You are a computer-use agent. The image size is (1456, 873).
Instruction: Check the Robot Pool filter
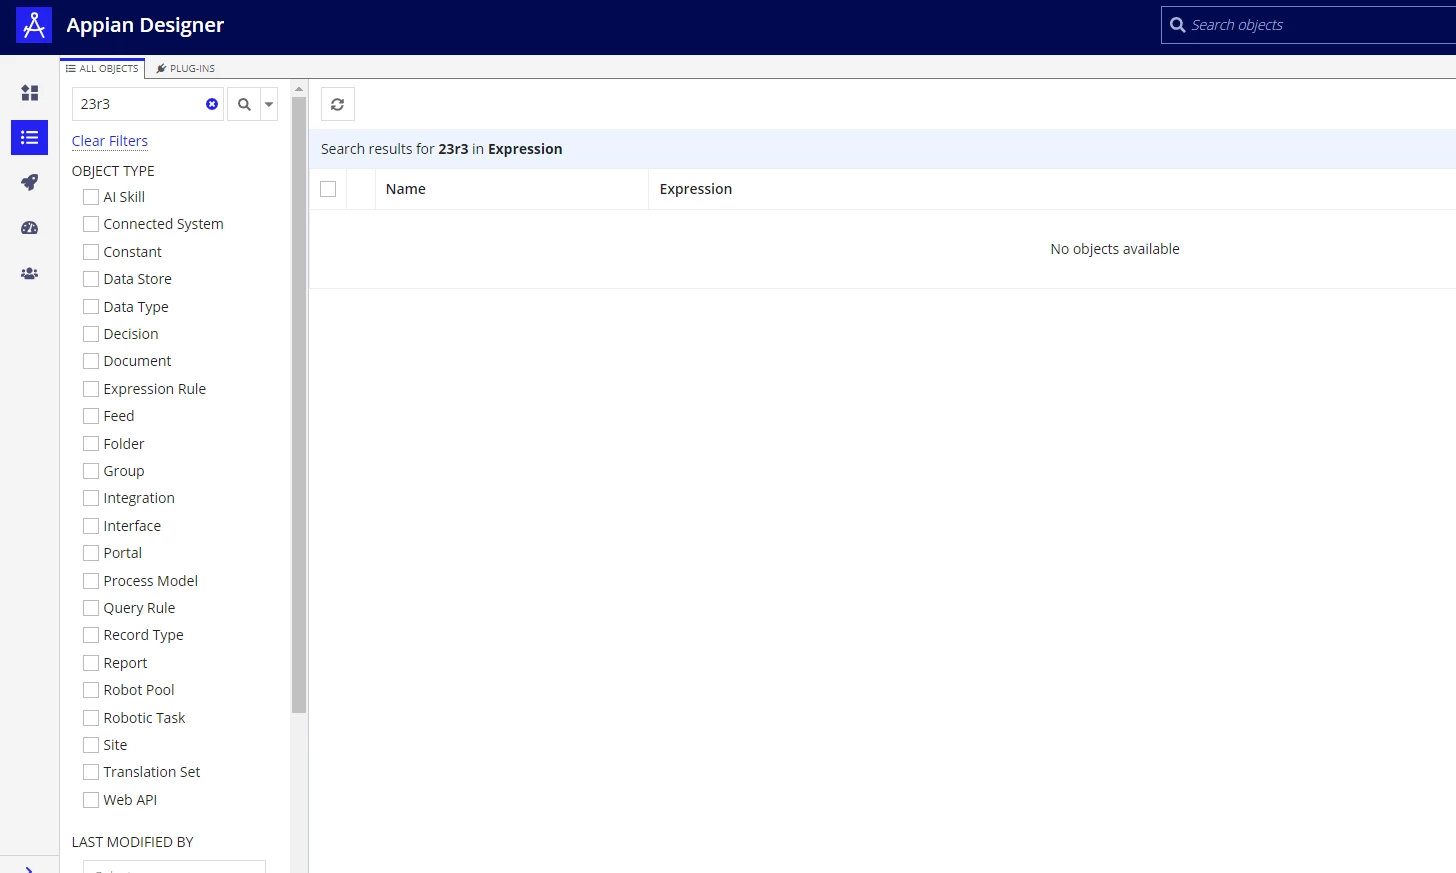pyautogui.click(x=91, y=690)
